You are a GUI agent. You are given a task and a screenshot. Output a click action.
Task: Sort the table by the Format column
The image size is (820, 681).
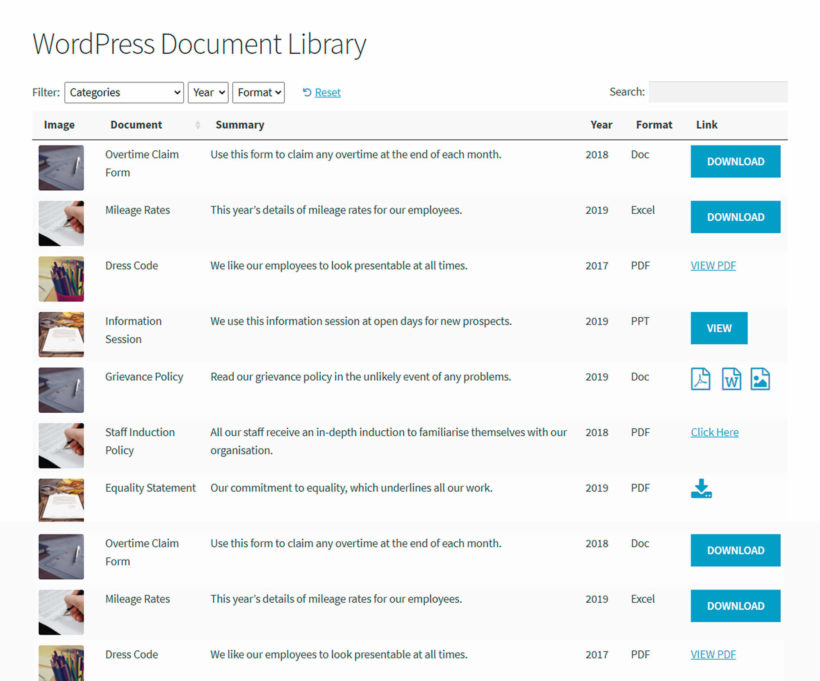click(654, 124)
